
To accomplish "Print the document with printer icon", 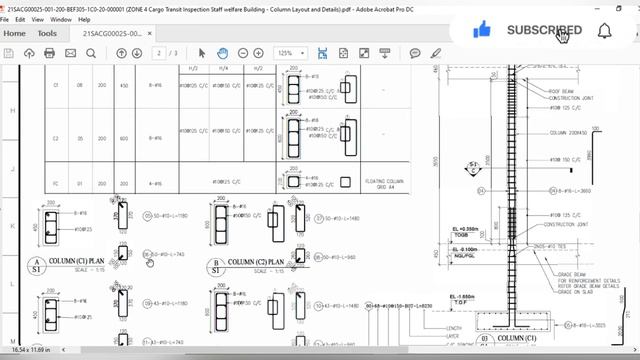I will point(49,53).
